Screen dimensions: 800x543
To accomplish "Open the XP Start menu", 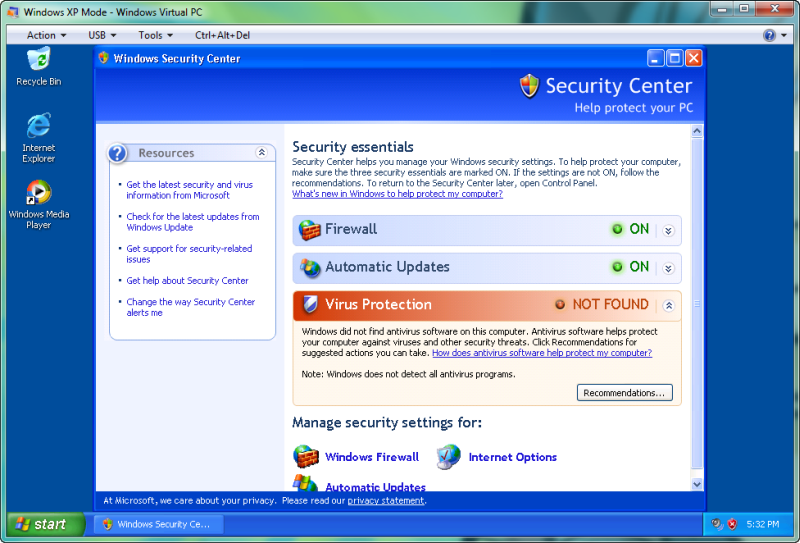I will click(45, 524).
